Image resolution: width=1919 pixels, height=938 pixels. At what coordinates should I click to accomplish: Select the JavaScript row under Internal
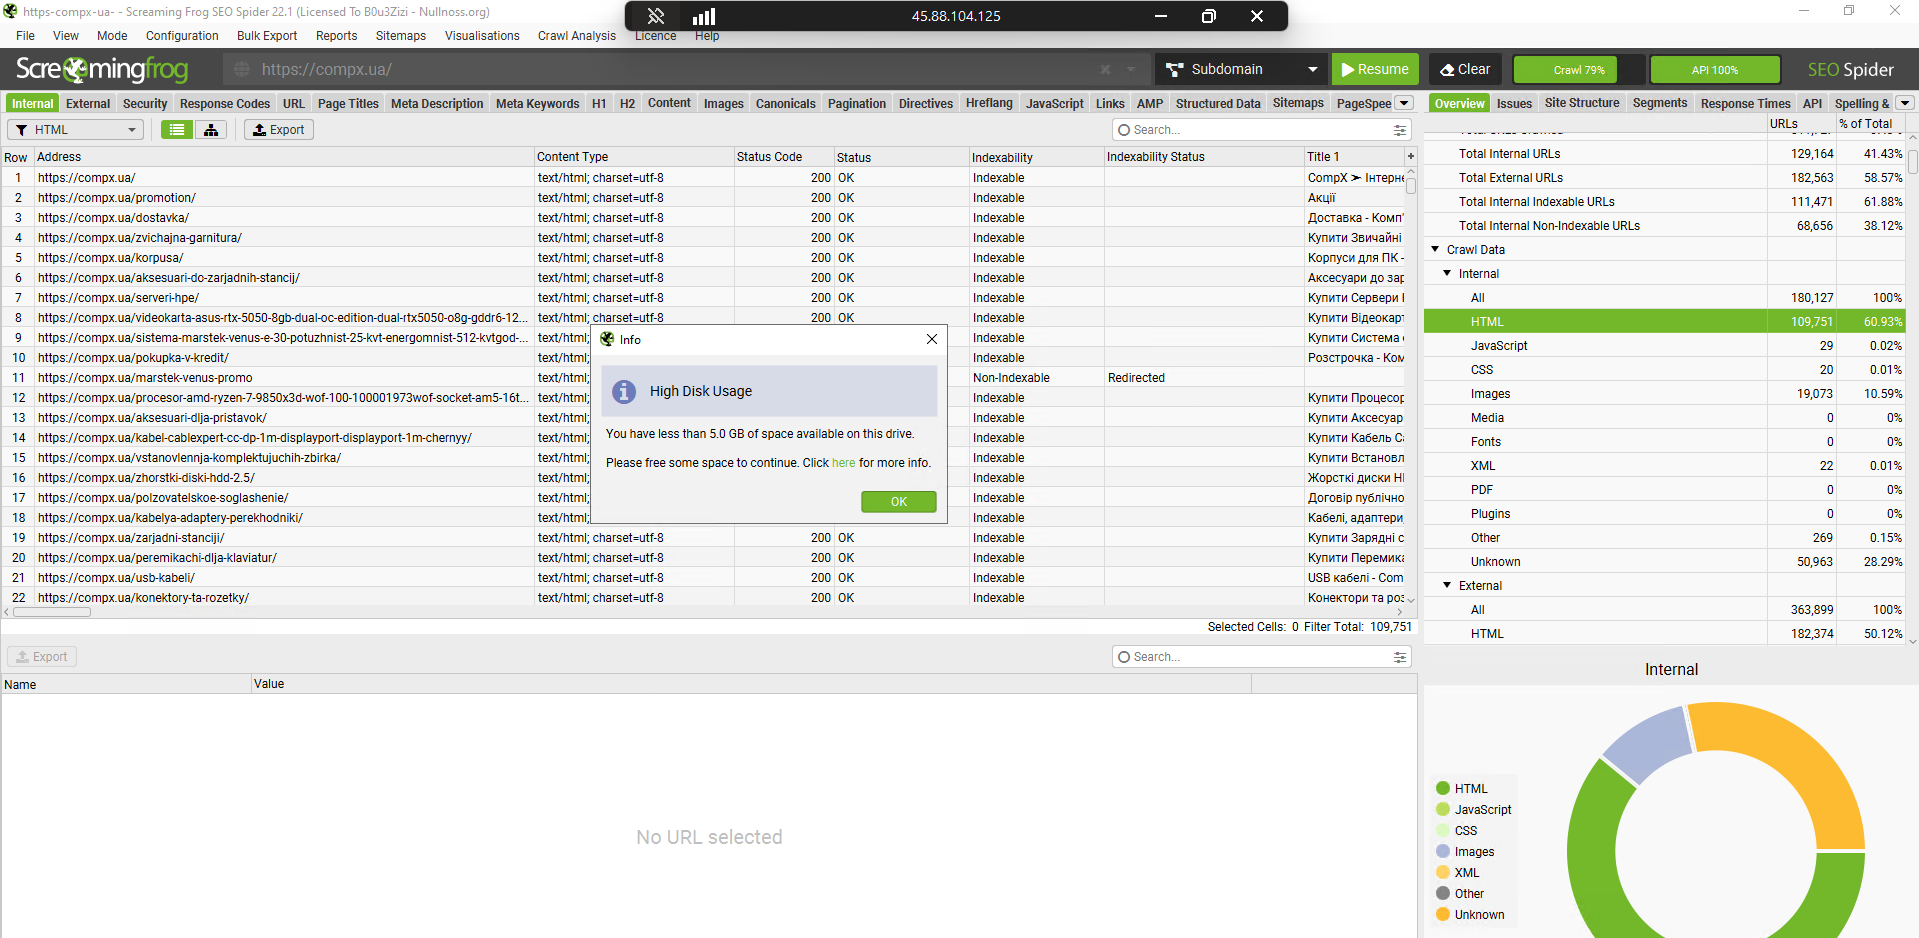1664,346
